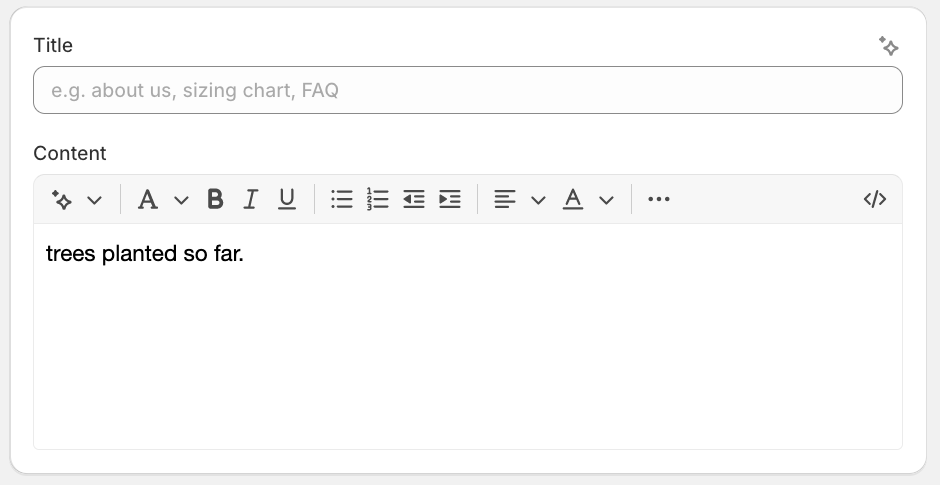
Task: Click the AI generate text sparkle in toolbar
Action: click(62, 200)
